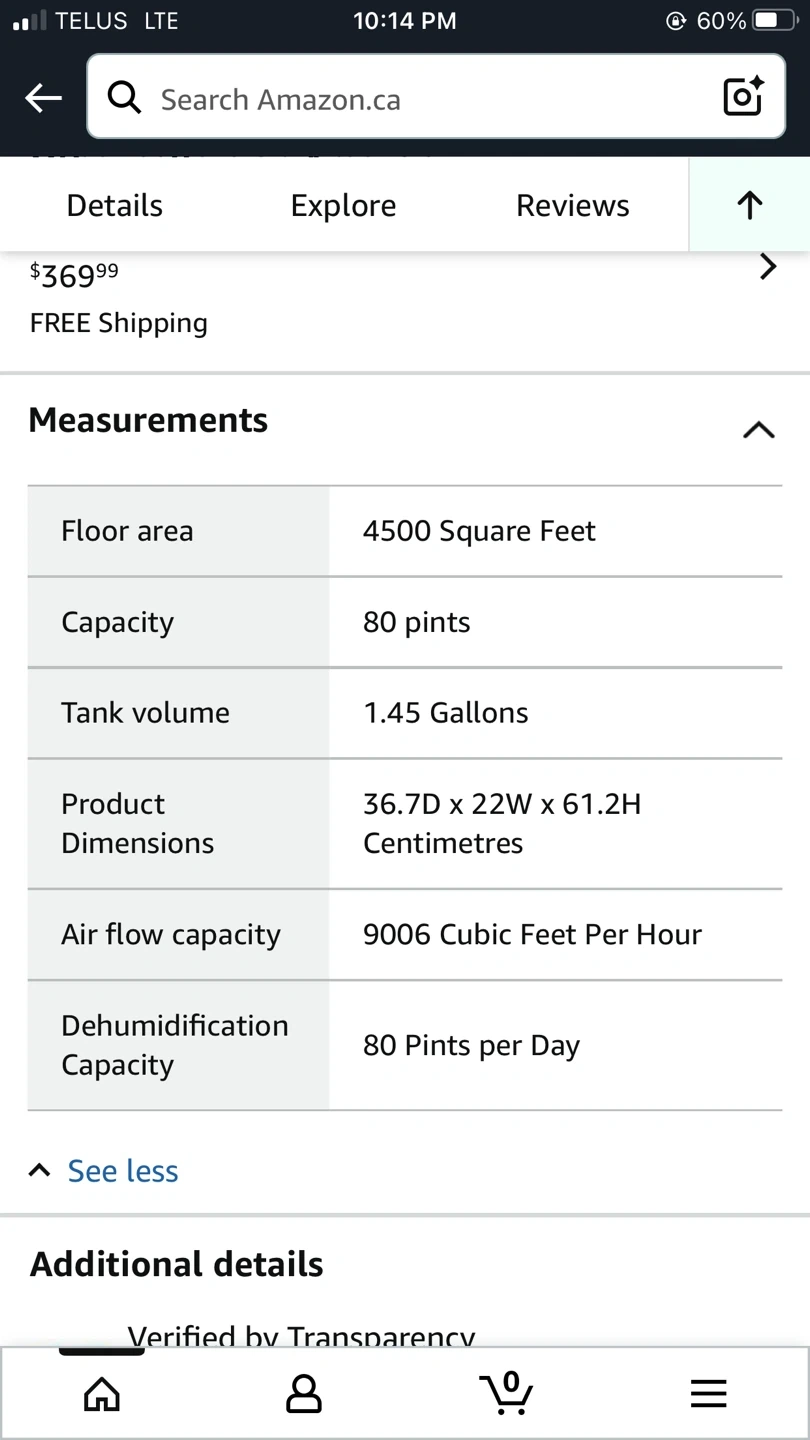This screenshot has width=810, height=1440.
Task: Click the See less link
Action: coord(122,1171)
